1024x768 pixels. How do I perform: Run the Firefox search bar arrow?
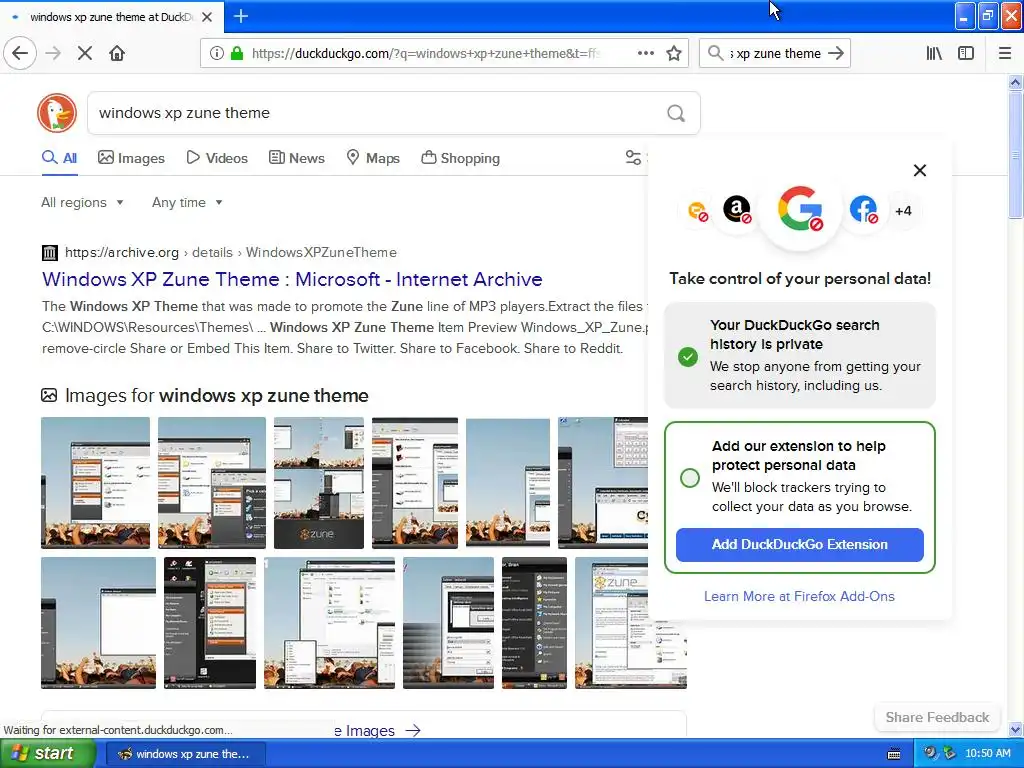coord(836,53)
